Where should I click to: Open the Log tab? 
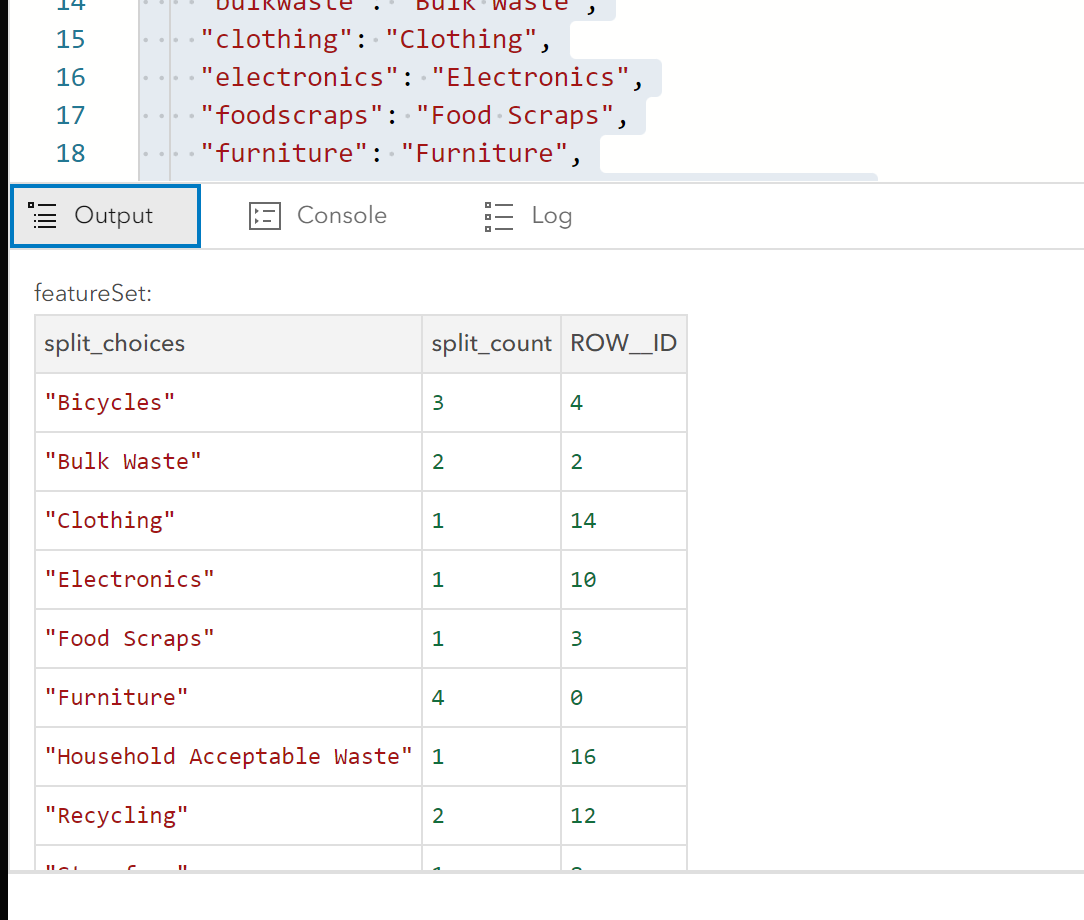point(528,216)
